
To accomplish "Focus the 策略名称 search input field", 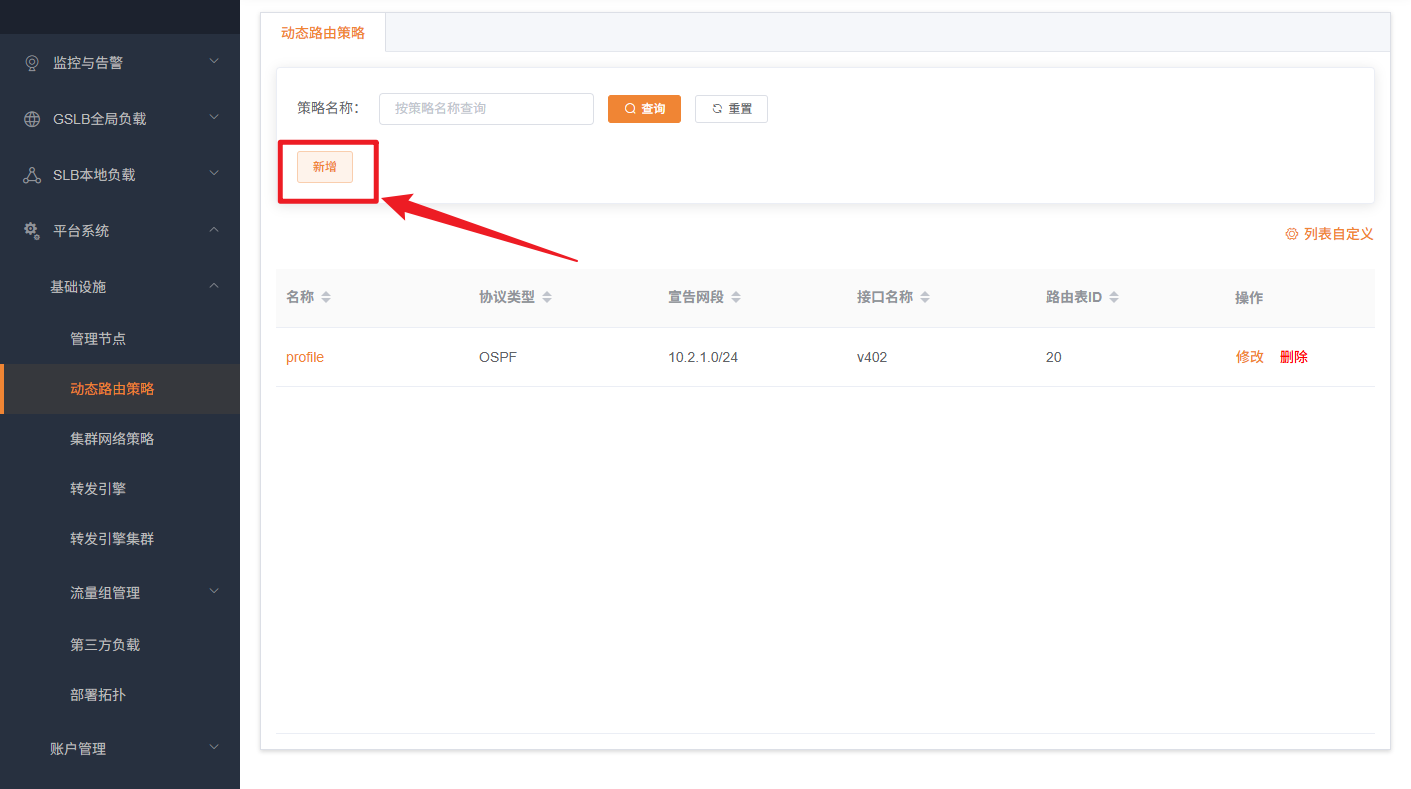I will click(x=486, y=109).
